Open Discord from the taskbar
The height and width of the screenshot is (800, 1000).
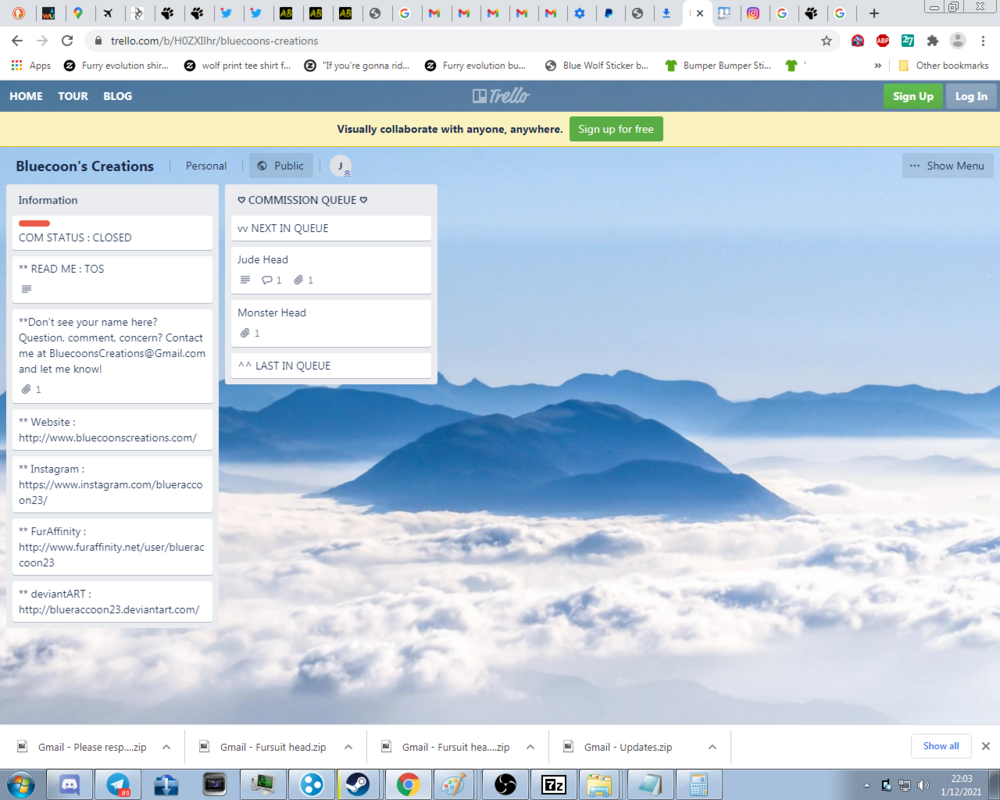(x=70, y=784)
